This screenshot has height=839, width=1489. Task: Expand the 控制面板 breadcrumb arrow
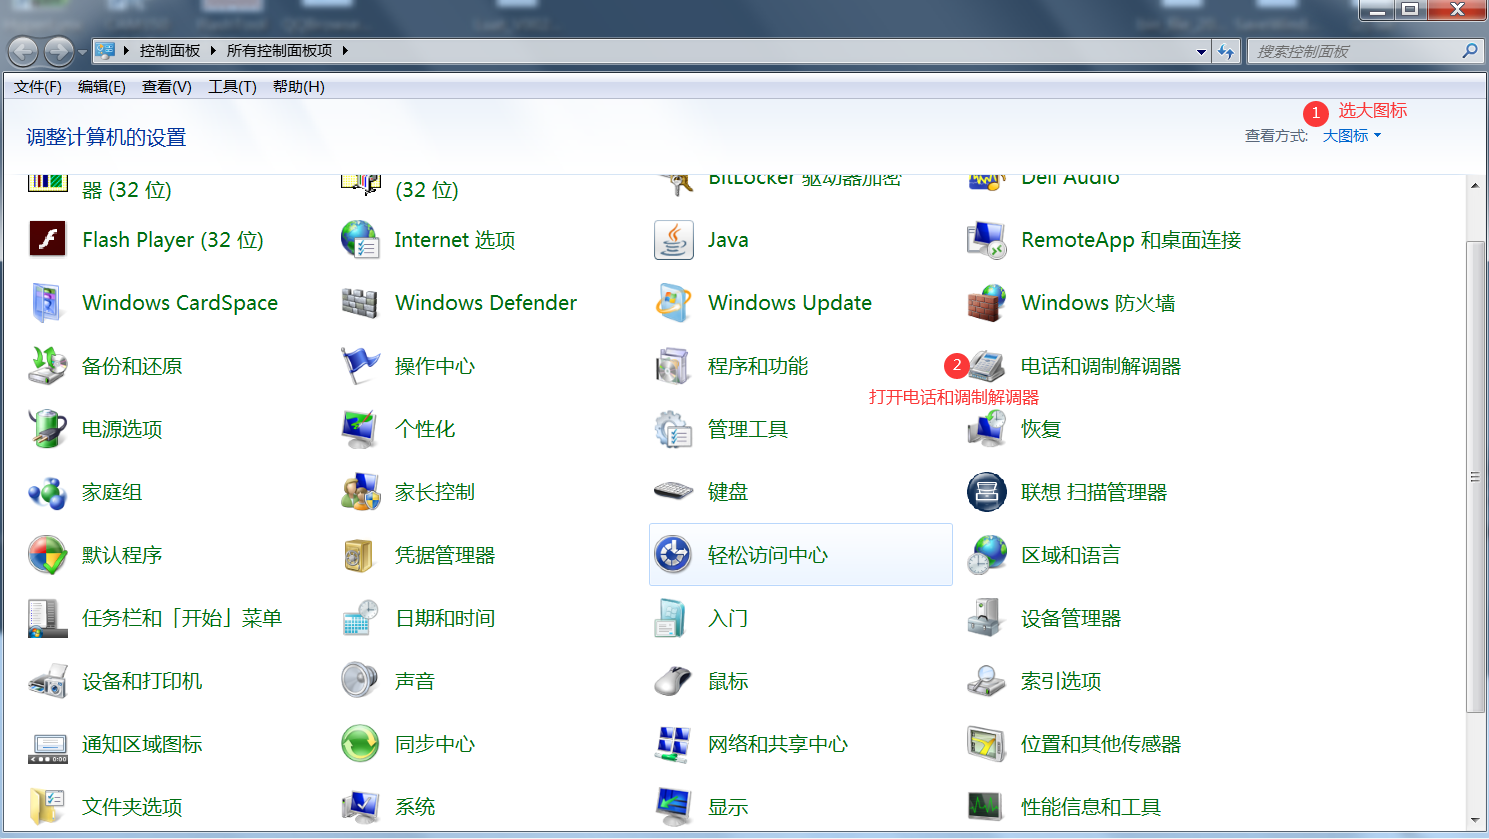[213, 50]
